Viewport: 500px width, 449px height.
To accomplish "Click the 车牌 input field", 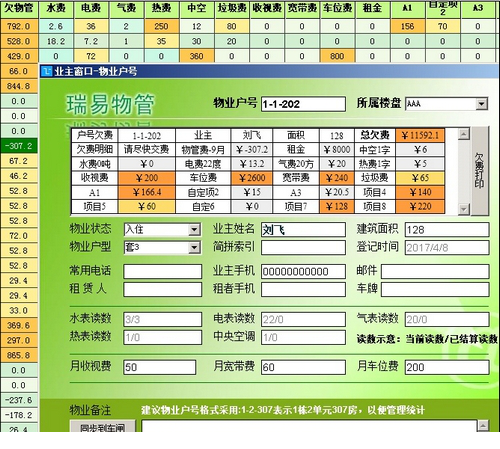I will (x=435, y=289).
